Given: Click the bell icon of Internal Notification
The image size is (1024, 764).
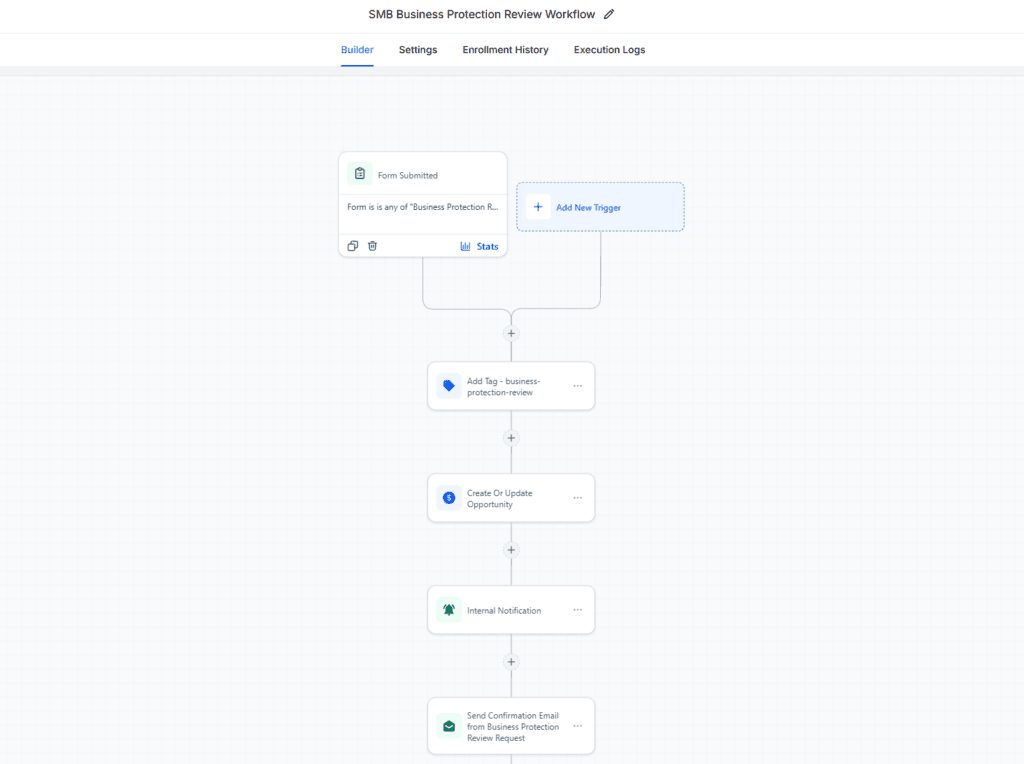Looking at the screenshot, I should [449, 610].
